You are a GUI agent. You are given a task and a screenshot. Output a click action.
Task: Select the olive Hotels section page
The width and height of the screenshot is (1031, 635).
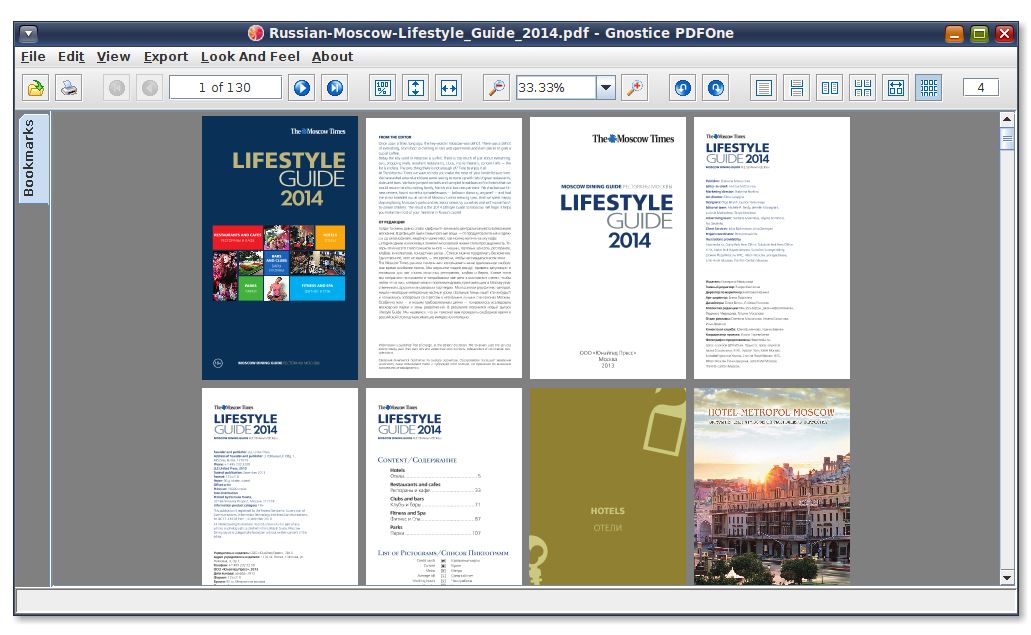tap(608, 486)
